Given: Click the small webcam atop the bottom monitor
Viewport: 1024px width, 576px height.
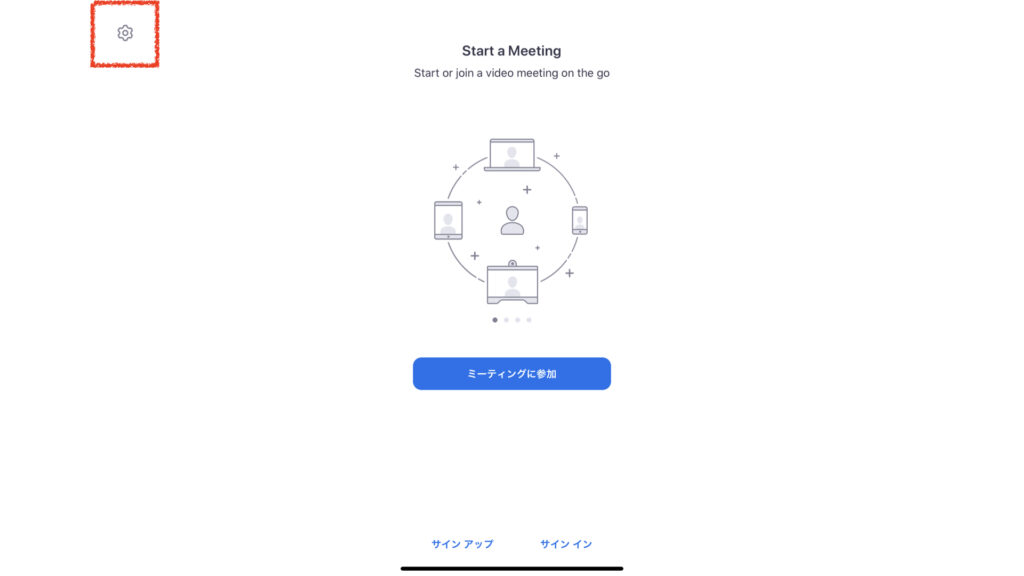Looking at the screenshot, I should click(513, 263).
